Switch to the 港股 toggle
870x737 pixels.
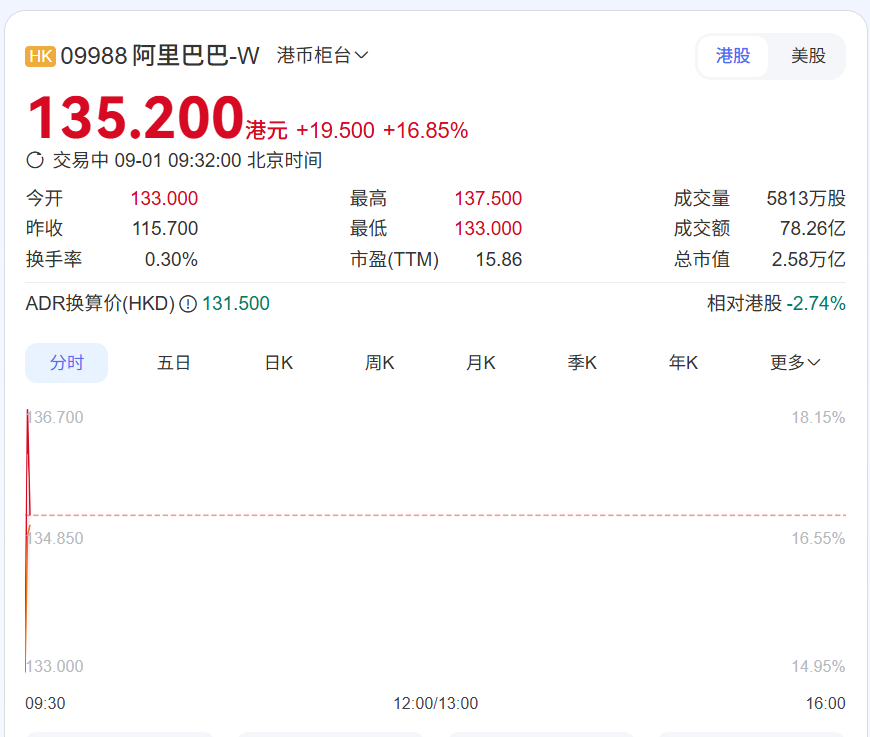[x=733, y=56]
